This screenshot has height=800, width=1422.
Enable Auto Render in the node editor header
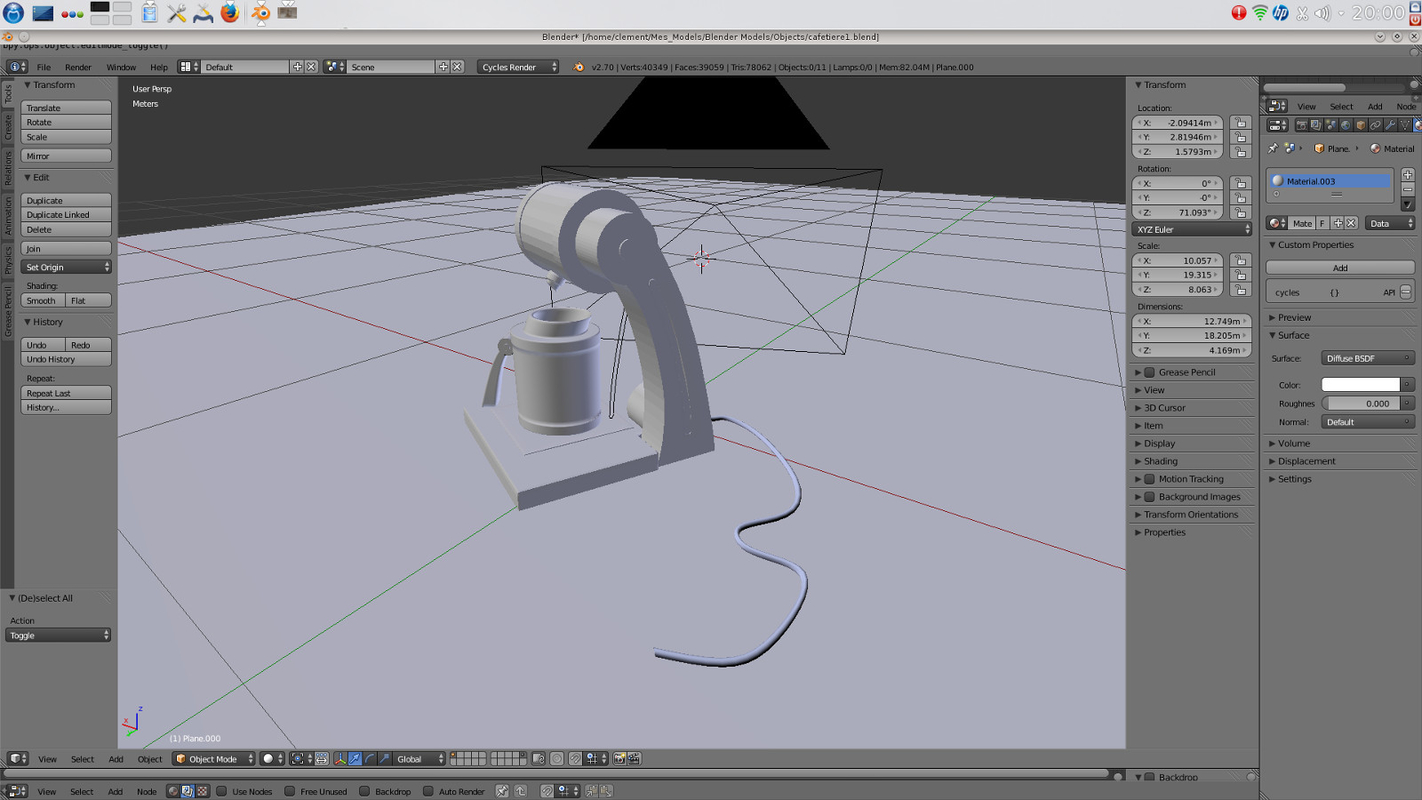(427, 791)
